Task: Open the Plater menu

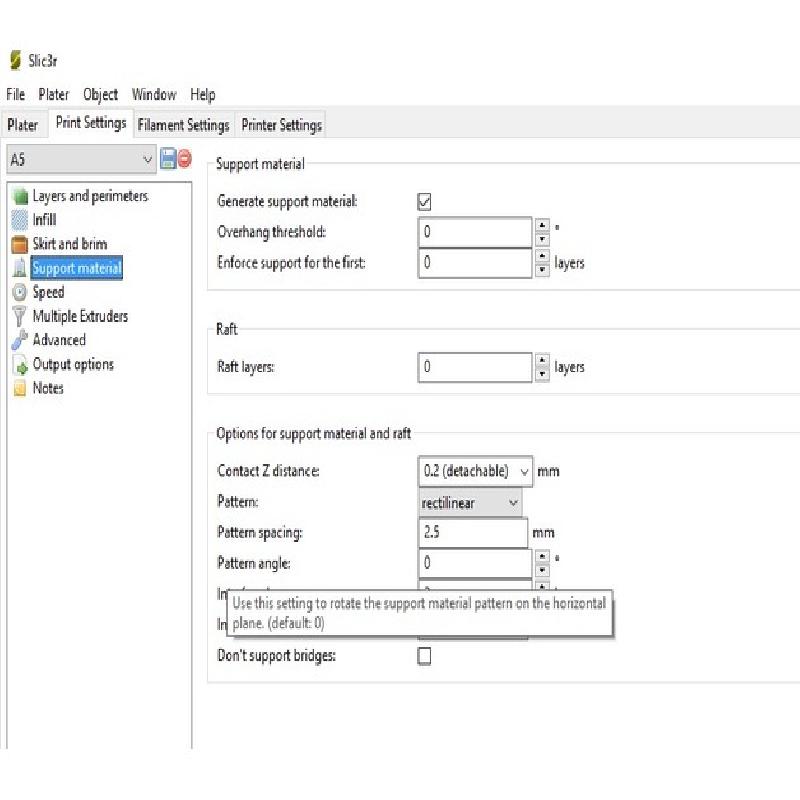Action: 54,94
